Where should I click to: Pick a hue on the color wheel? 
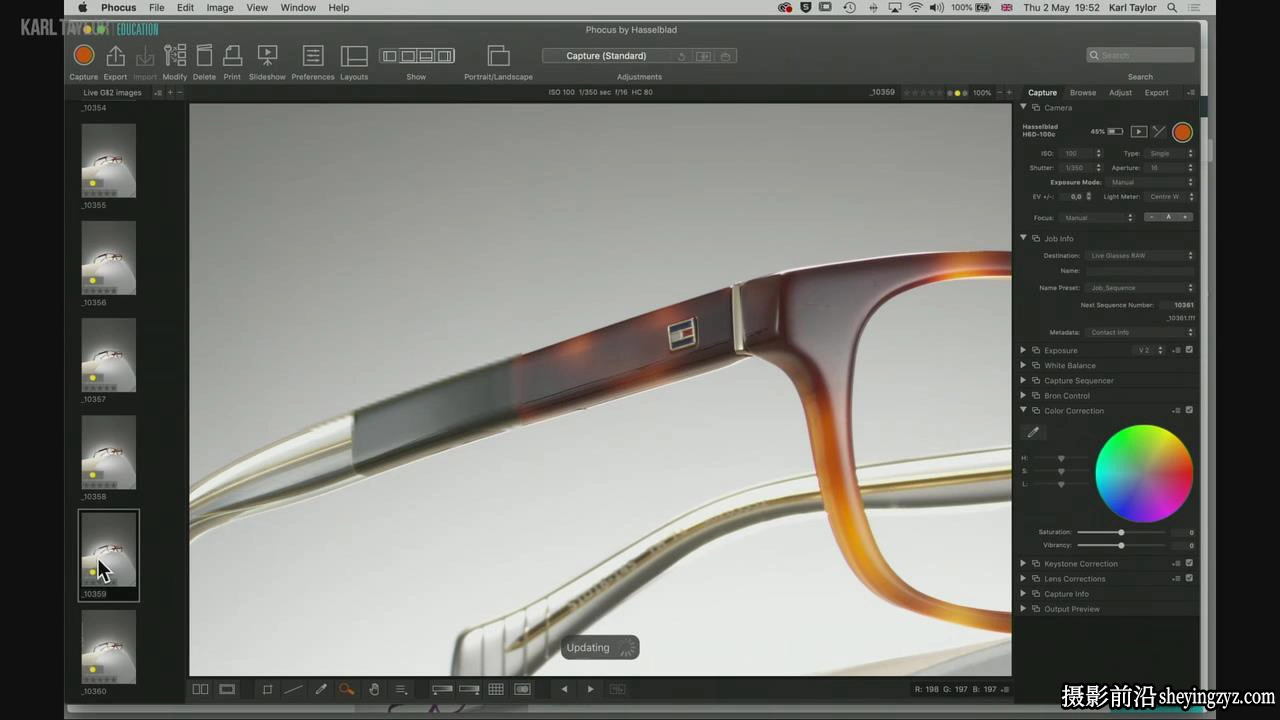tap(1144, 473)
